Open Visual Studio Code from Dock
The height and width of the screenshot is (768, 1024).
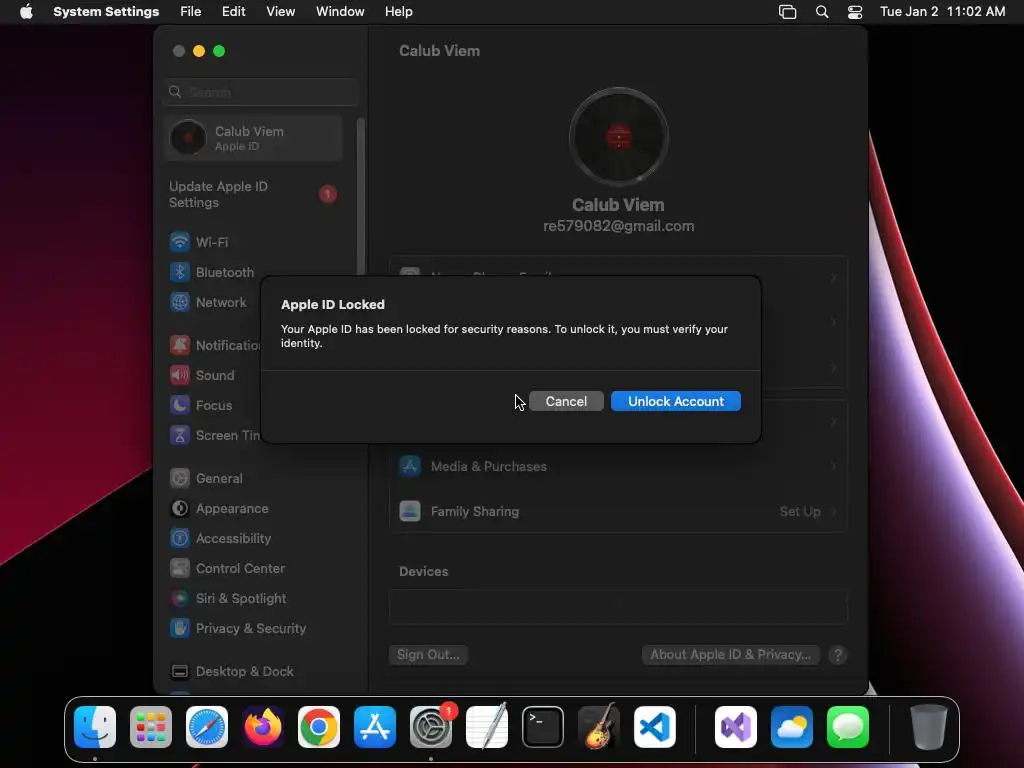pyautogui.click(x=654, y=727)
